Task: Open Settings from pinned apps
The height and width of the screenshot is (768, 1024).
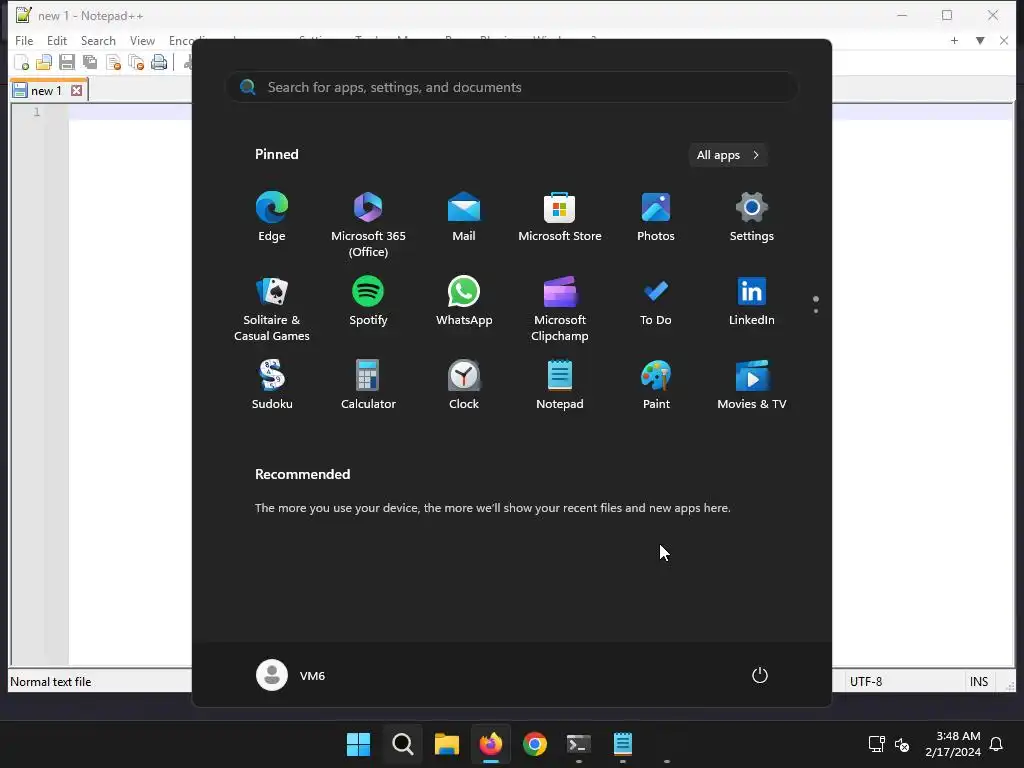Action: pos(752,217)
